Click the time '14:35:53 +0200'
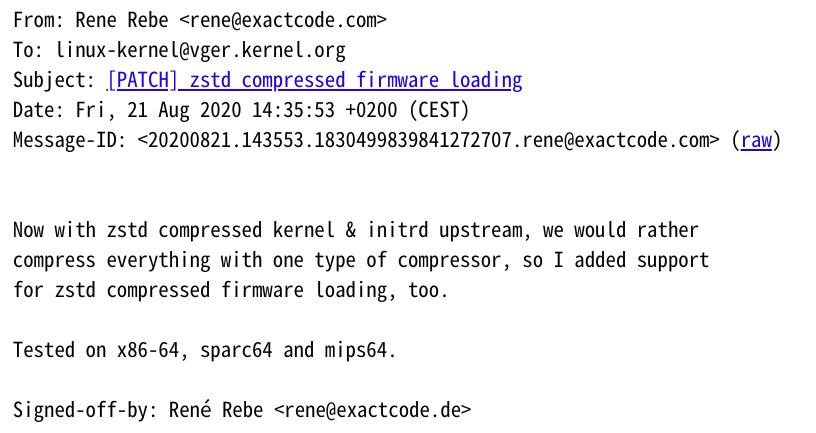Image resolution: width=816 pixels, height=433 pixels. click(x=325, y=110)
